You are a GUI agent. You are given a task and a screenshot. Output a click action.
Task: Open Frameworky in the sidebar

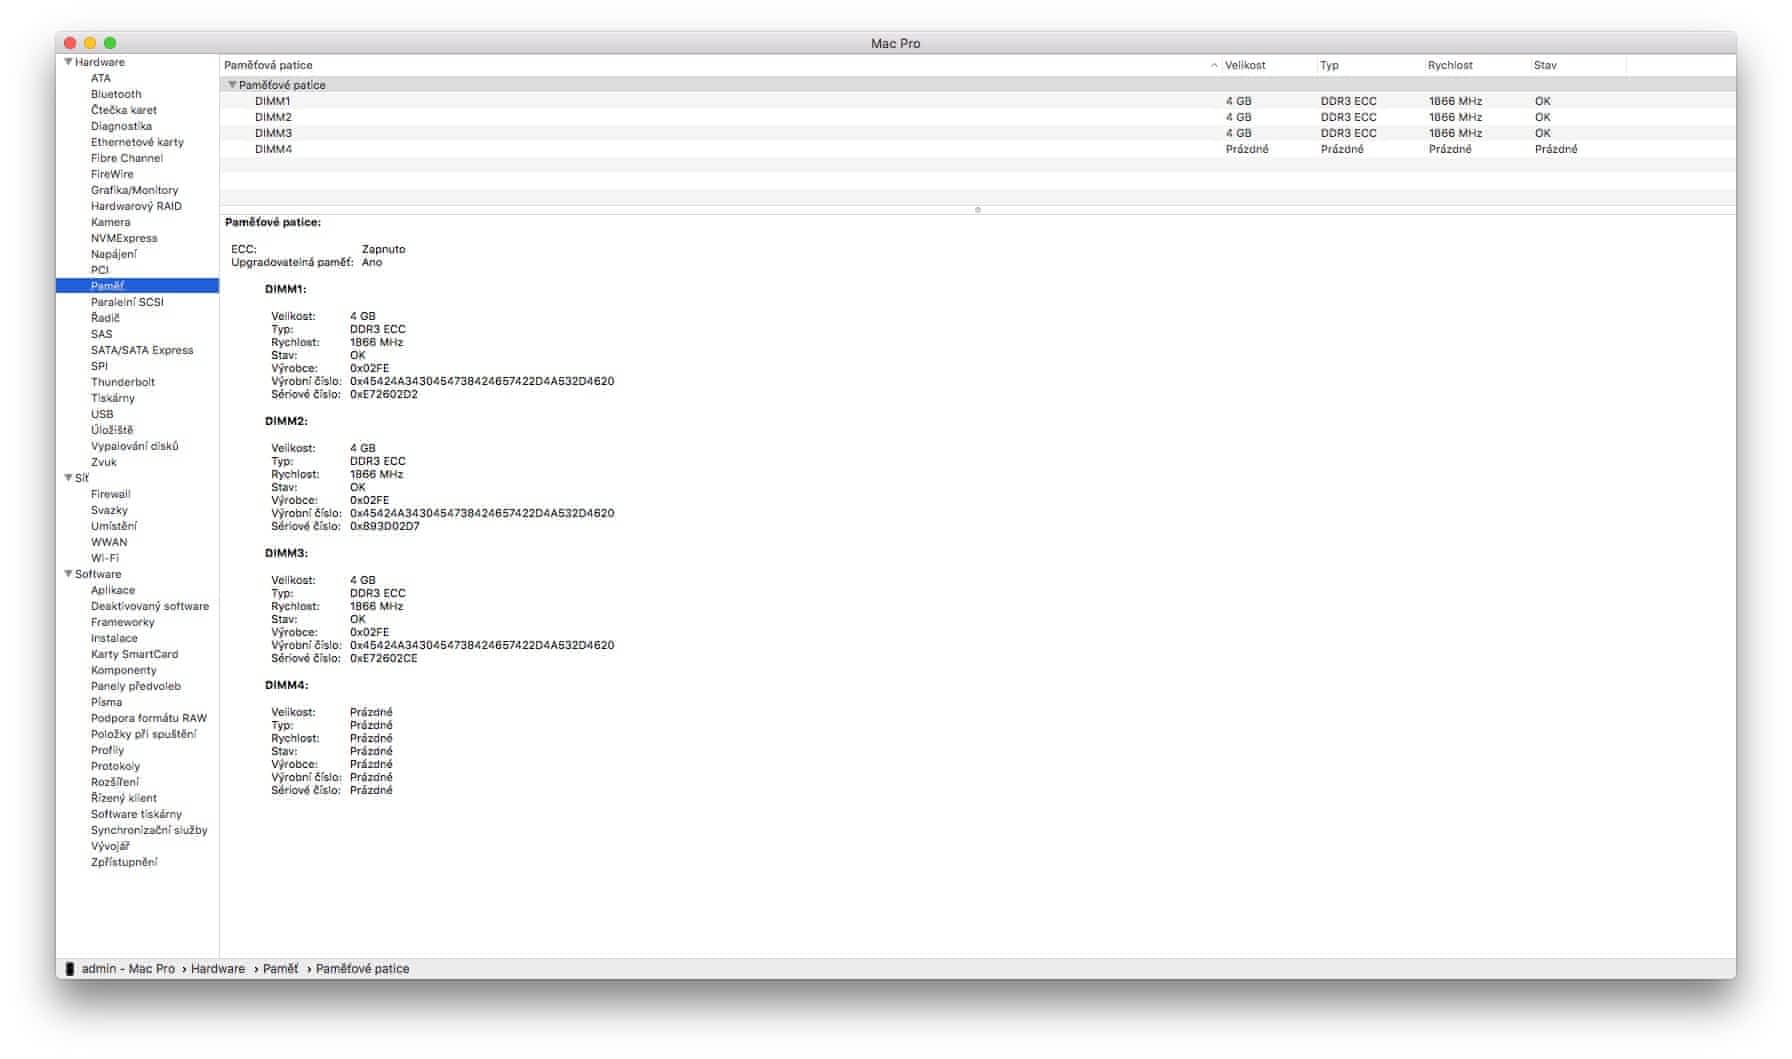point(123,622)
